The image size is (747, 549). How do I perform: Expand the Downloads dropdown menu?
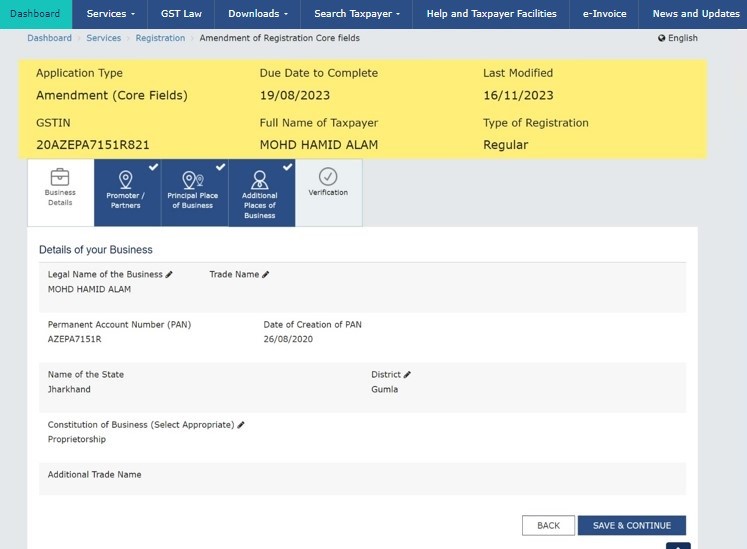pos(258,14)
